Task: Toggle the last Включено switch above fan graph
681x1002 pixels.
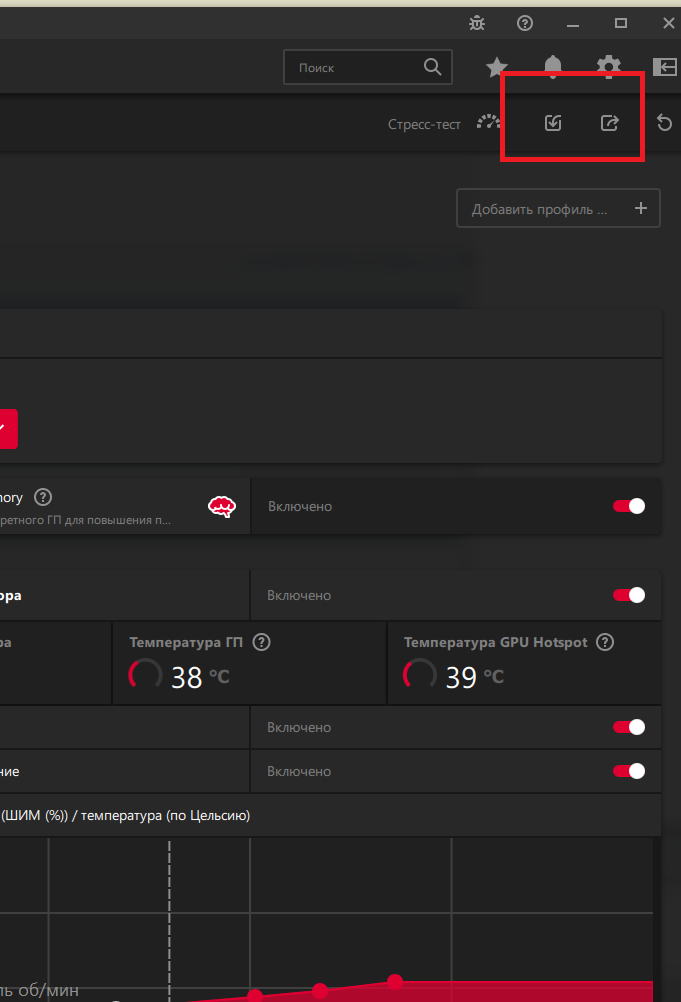Action: tap(629, 771)
